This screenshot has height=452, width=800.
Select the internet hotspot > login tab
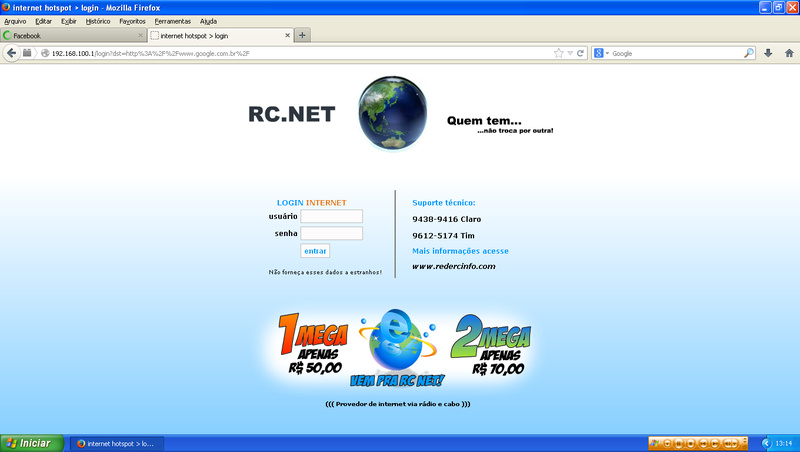pyautogui.click(x=220, y=35)
